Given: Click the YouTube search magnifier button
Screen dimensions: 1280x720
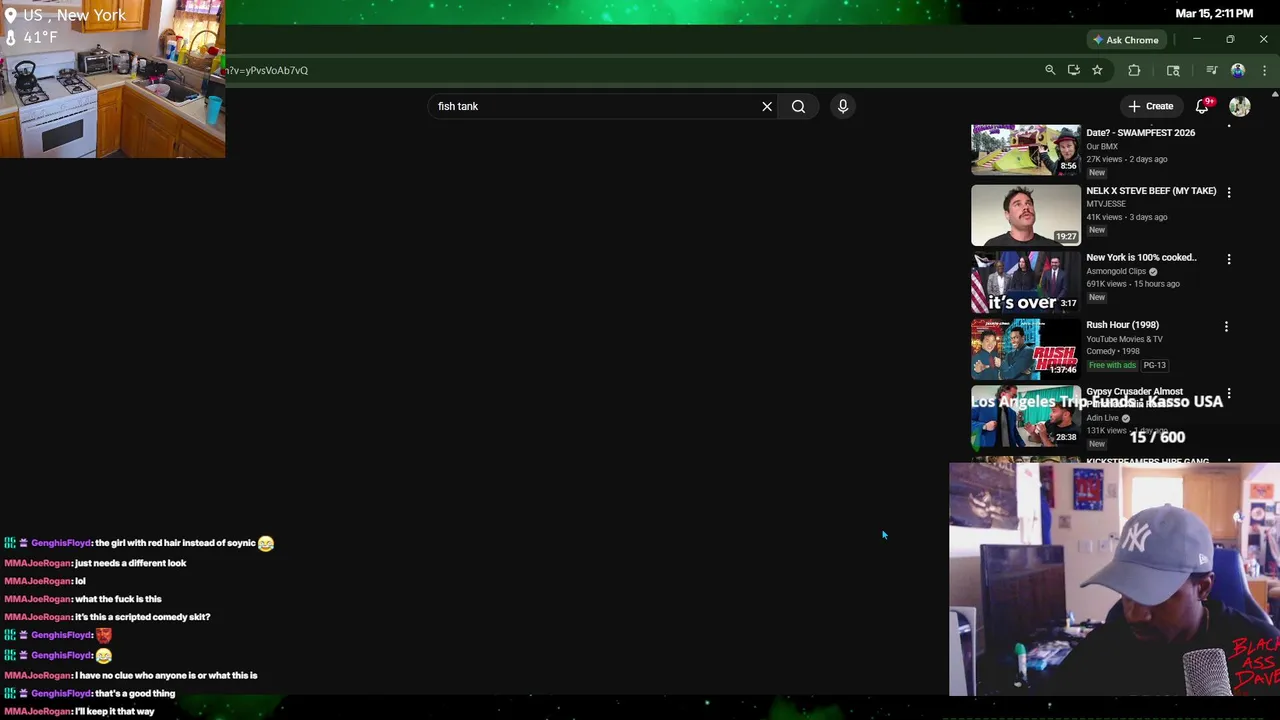Looking at the screenshot, I should coord(798,106).
